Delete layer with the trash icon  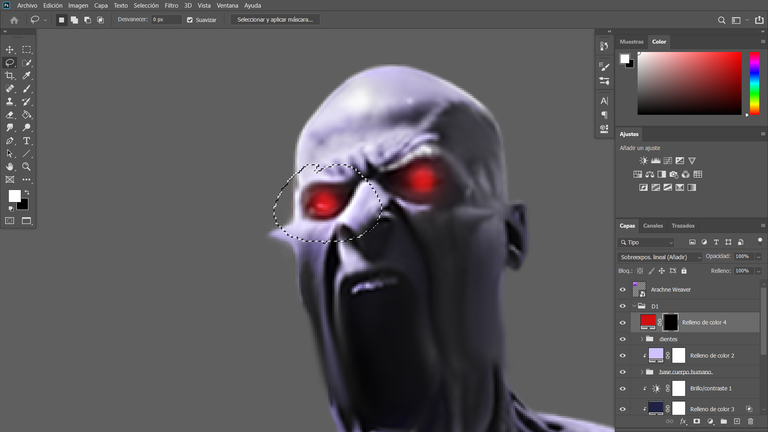(750, 421)
